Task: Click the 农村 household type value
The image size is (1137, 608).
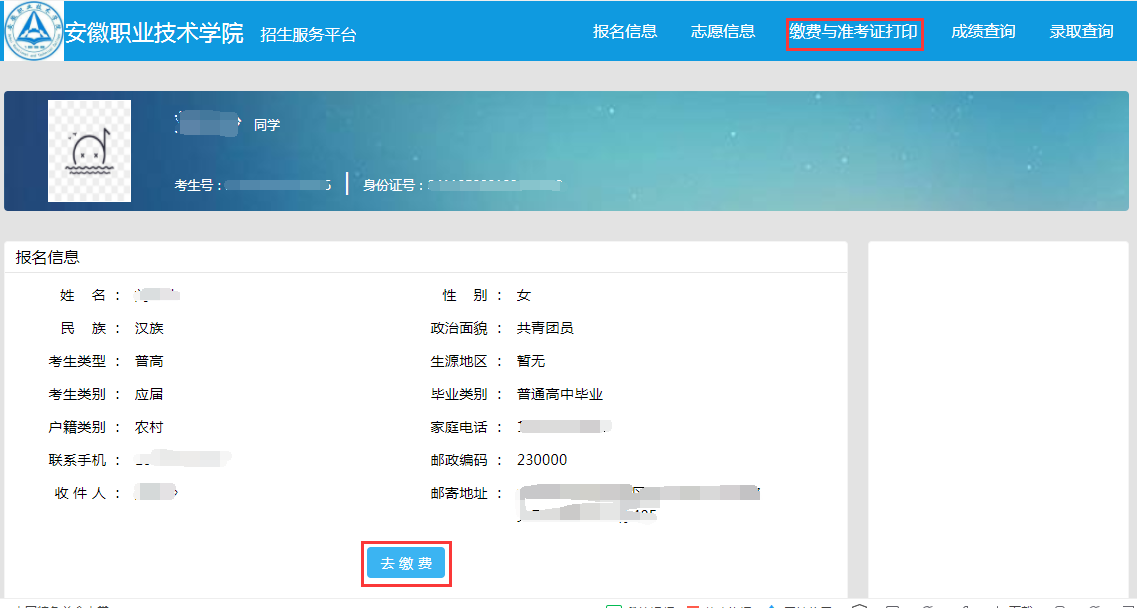Action: [x=149, y=428]
